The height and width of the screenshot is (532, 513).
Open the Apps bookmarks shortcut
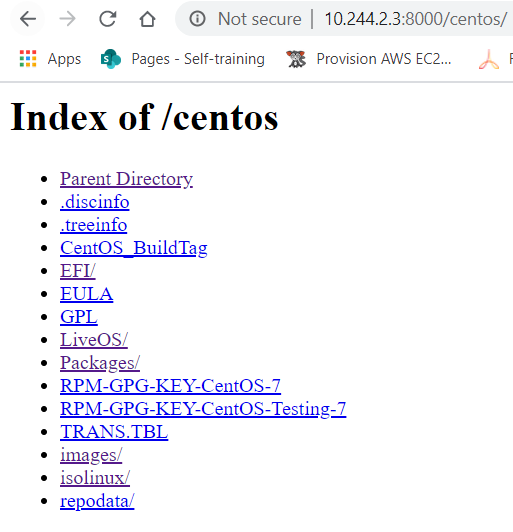coord(50,59)
